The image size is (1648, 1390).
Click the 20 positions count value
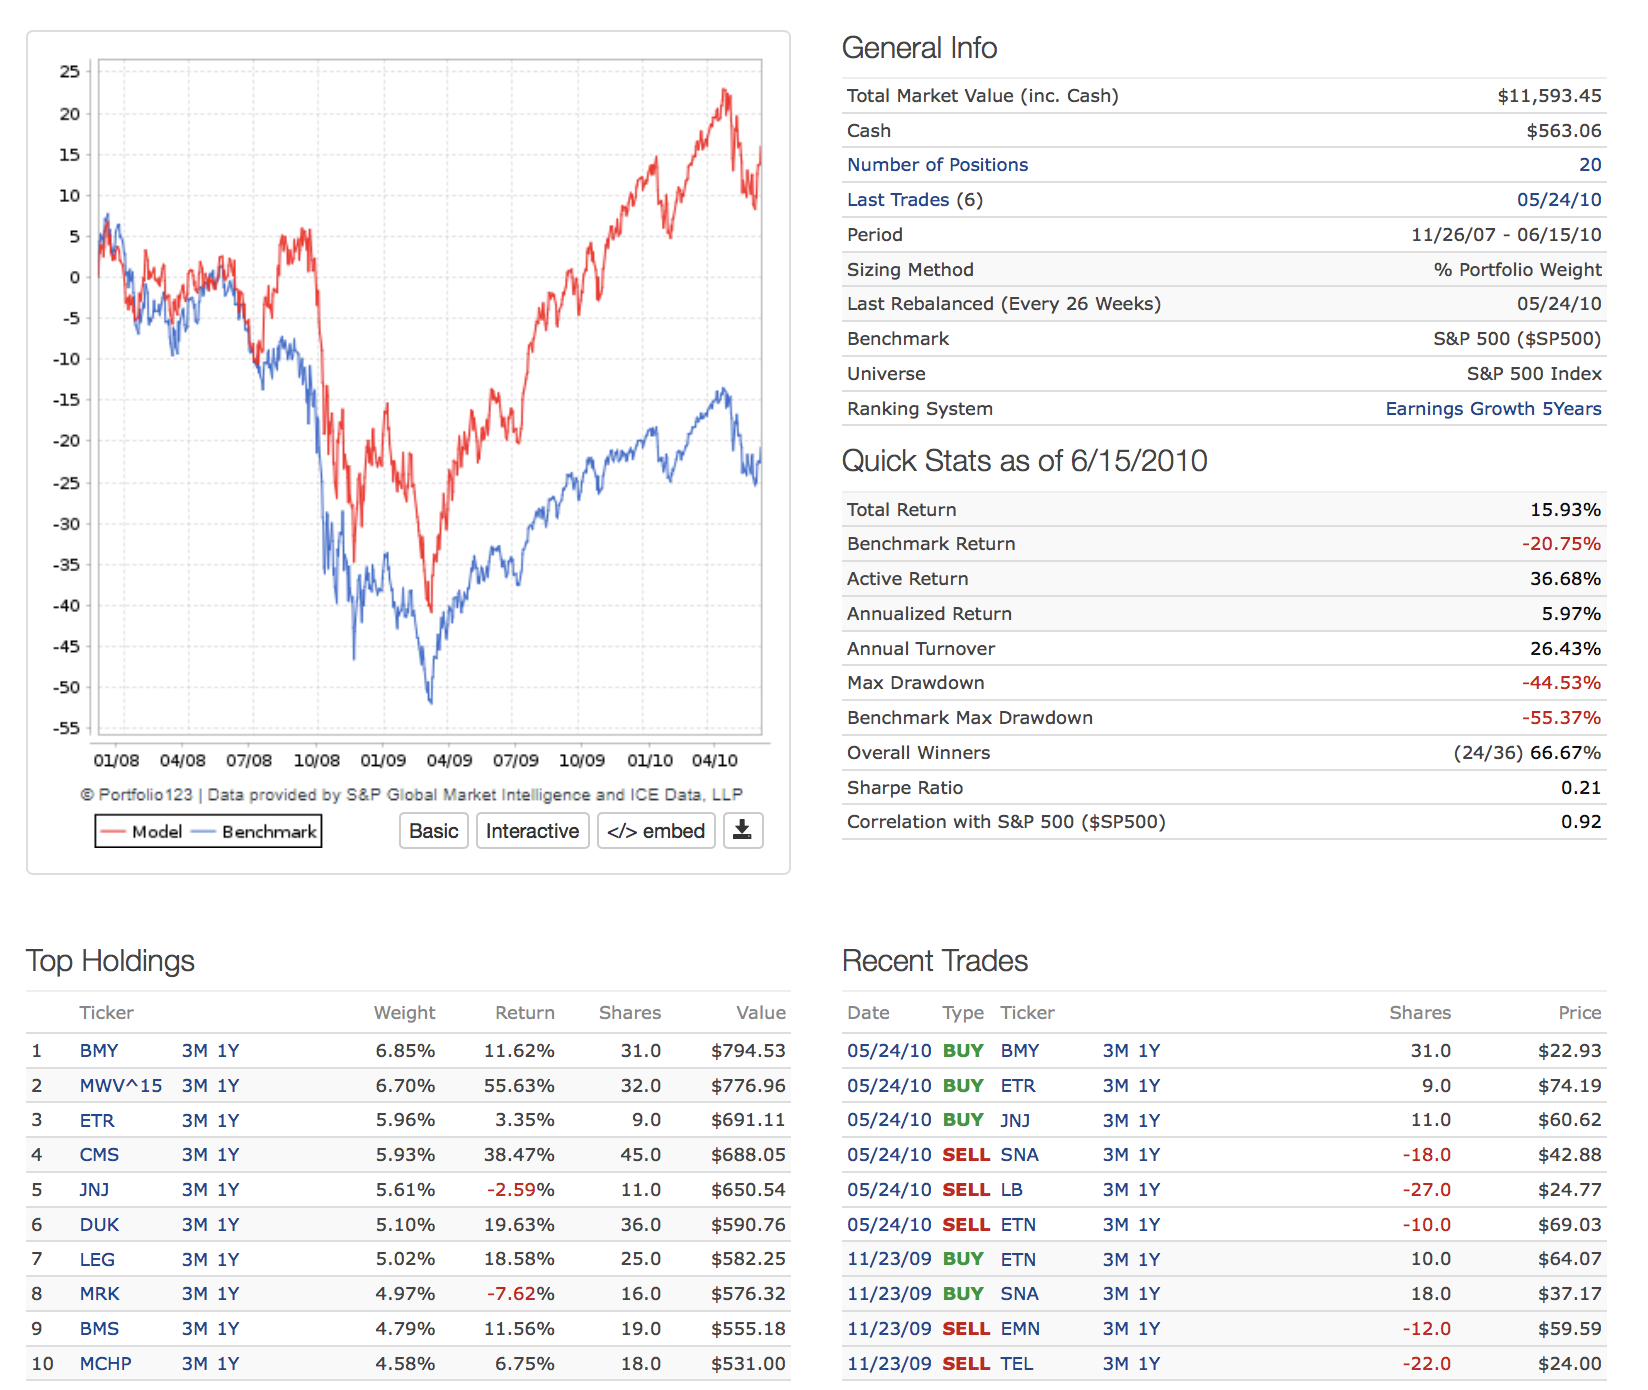tap(1589, 165)
